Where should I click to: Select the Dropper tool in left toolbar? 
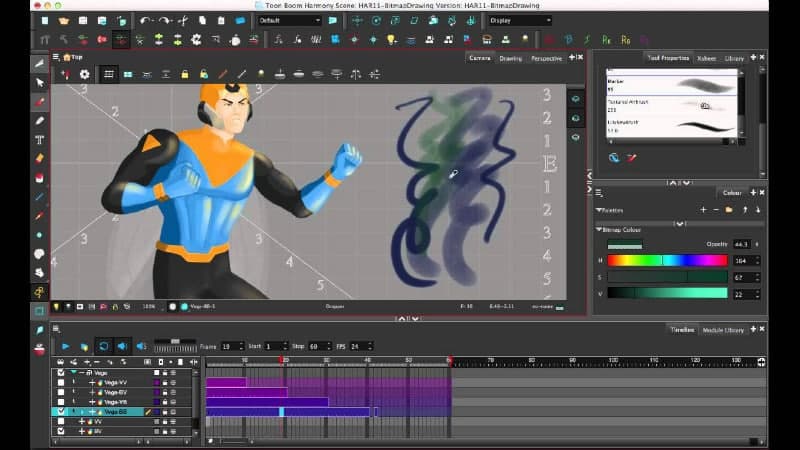tap(39, 216)
